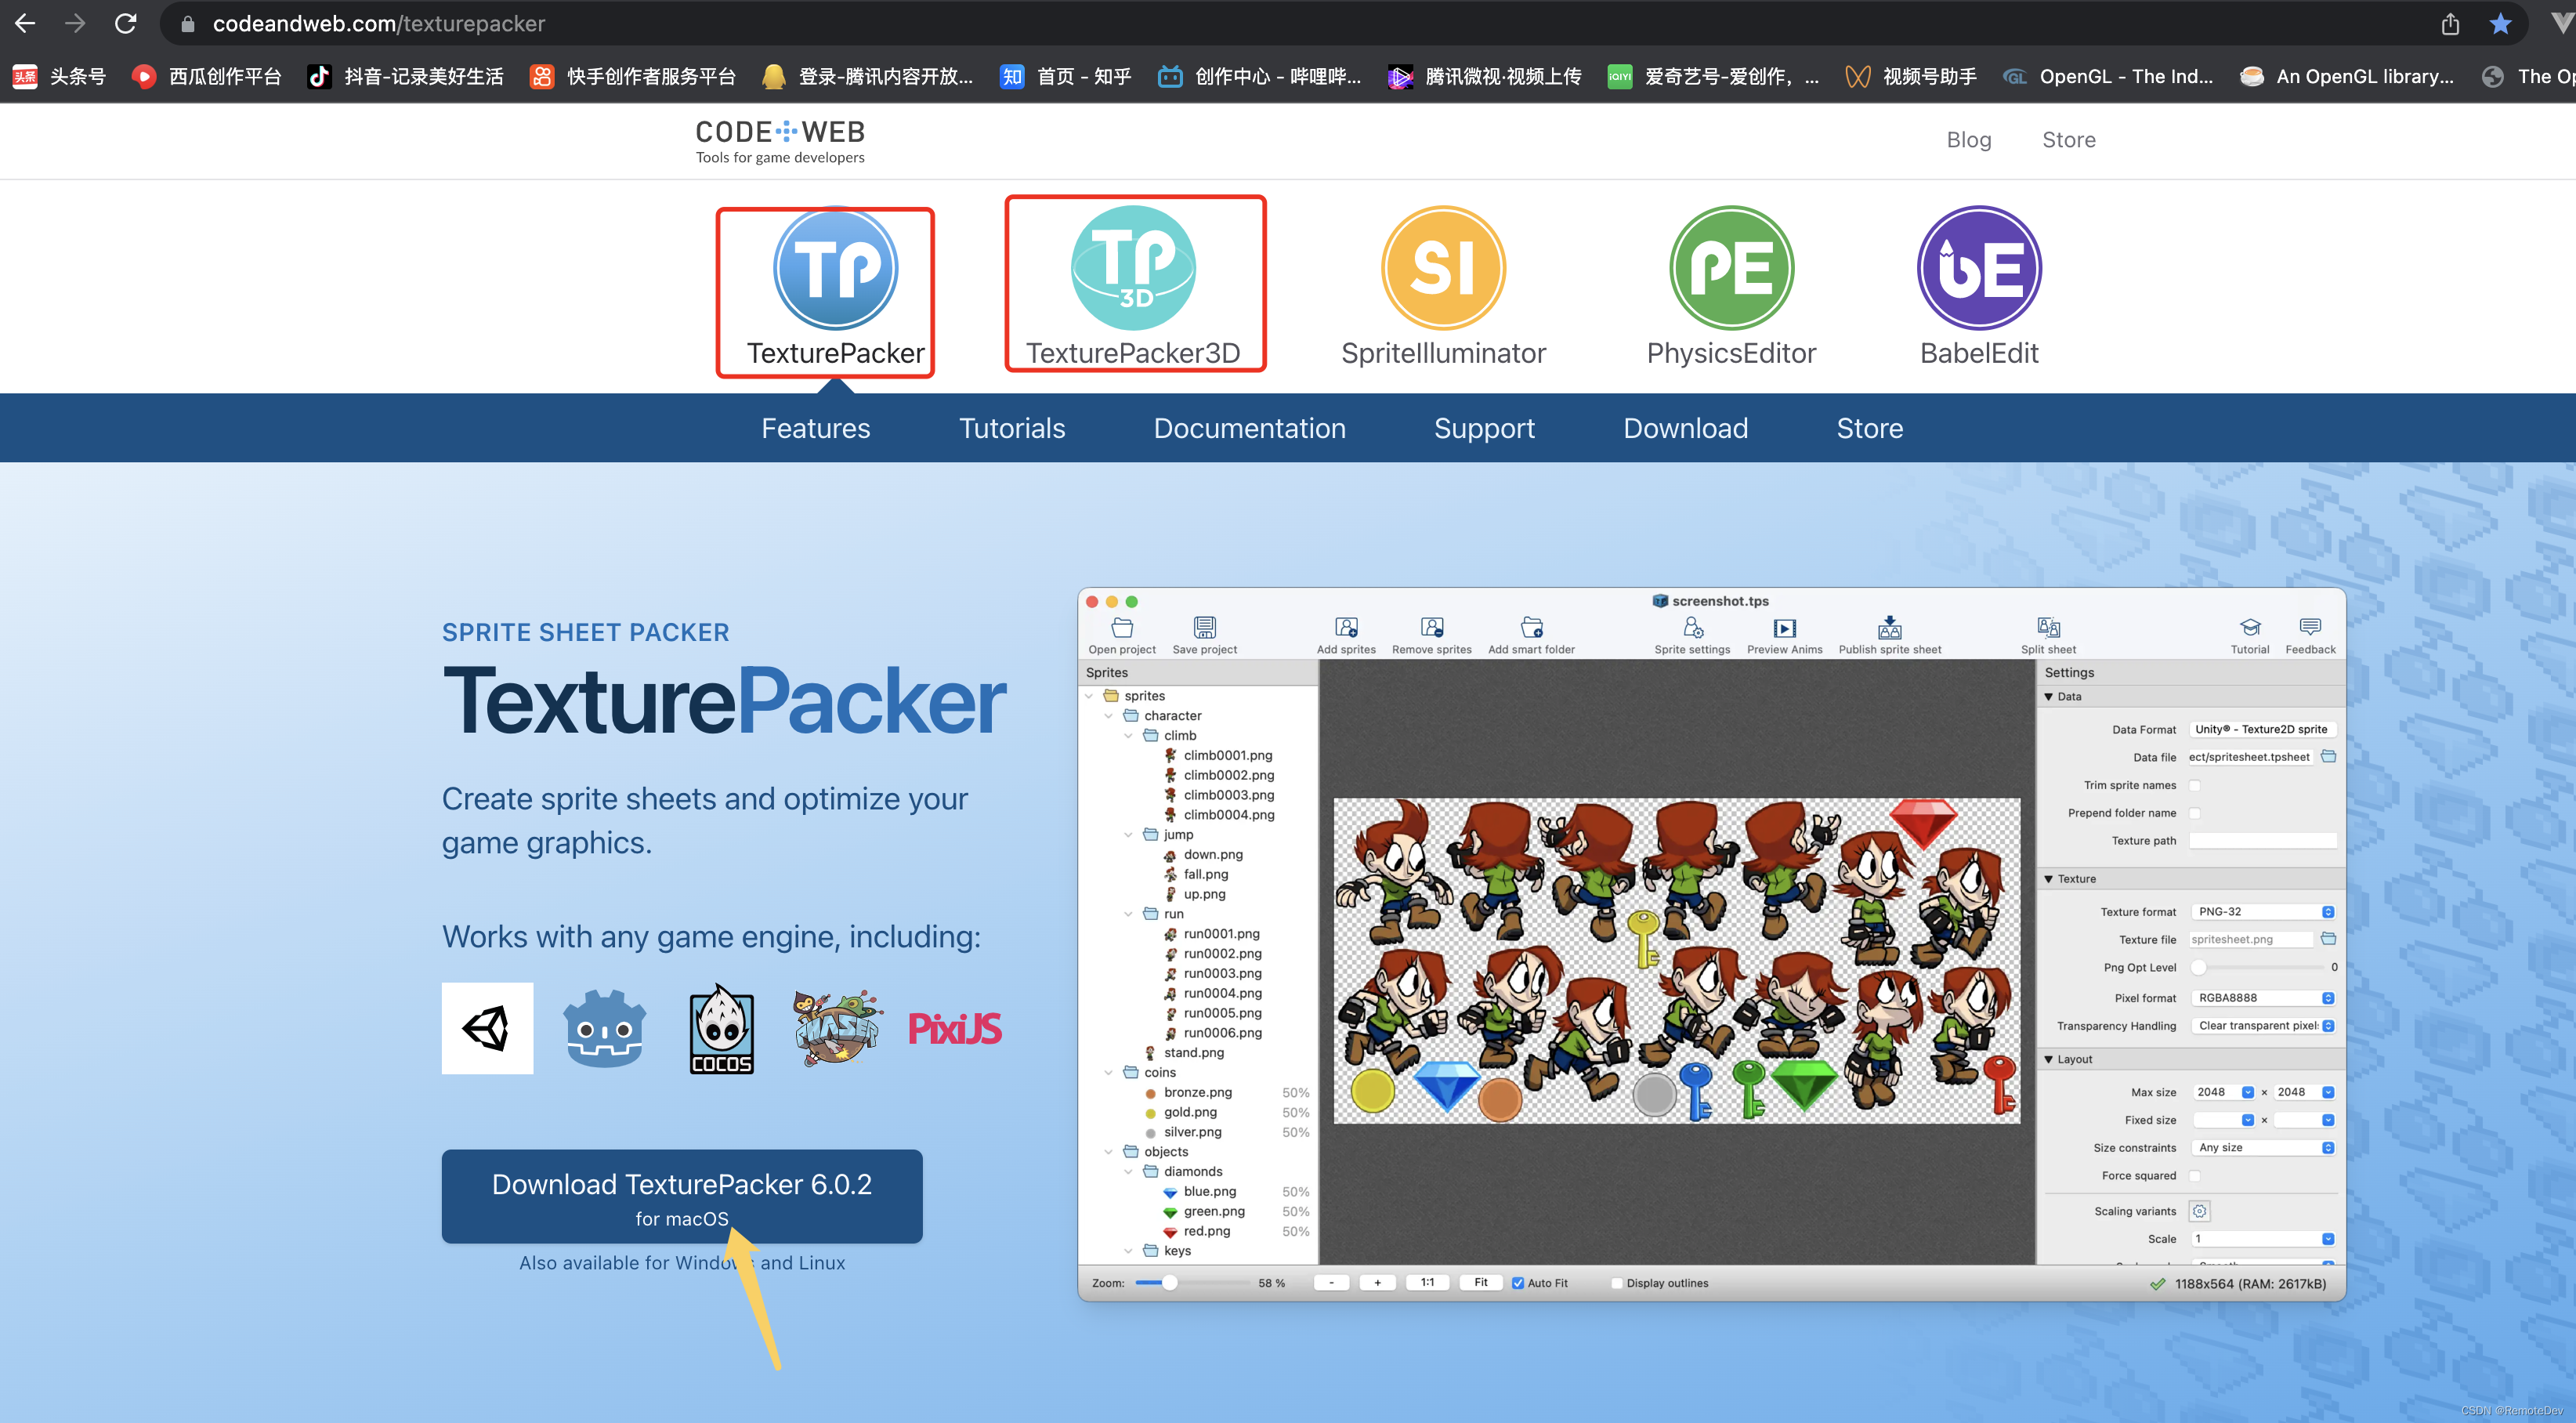Open the BabelEdit product icon

(x=1979, y=268)
